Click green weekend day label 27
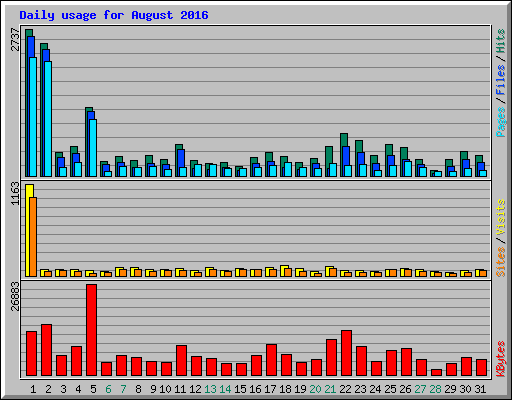The height and width of the screenshot is (400, 512). tap(420, 389)
